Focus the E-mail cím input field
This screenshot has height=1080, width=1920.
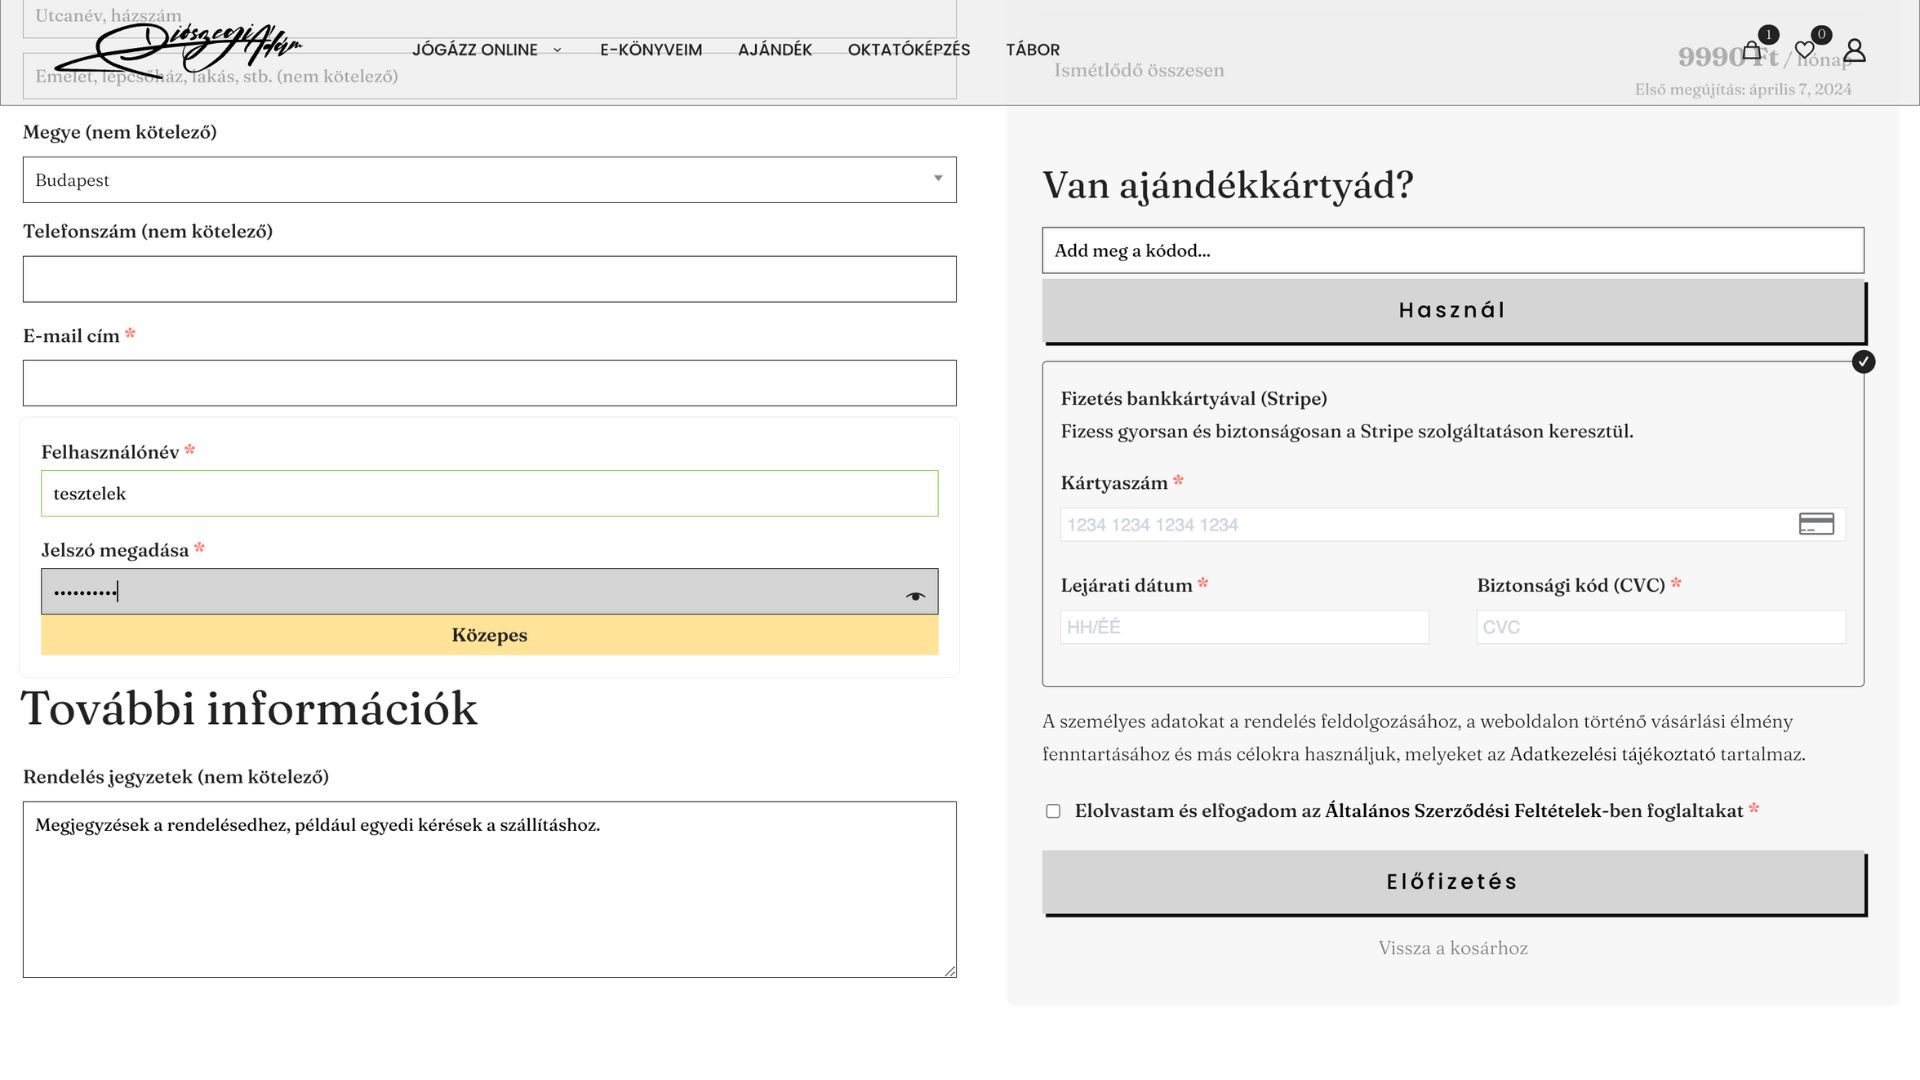click(x=489, y=383)
